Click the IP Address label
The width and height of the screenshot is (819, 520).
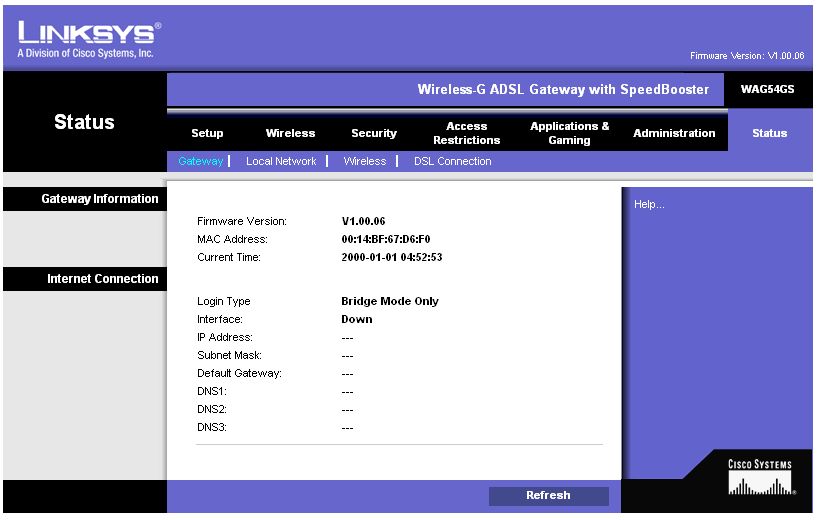[225, 337]
